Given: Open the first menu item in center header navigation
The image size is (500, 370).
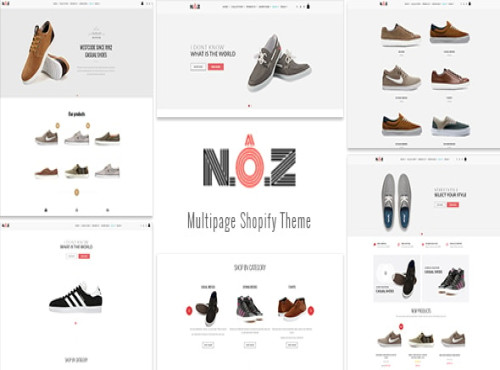Looking at the screenshot, I should click(x=225, y=7).
